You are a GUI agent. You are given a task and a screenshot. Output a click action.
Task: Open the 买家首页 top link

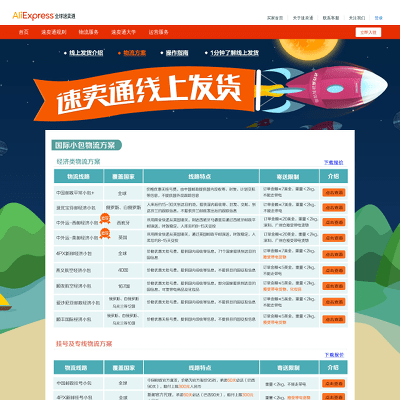click(275, 18)
